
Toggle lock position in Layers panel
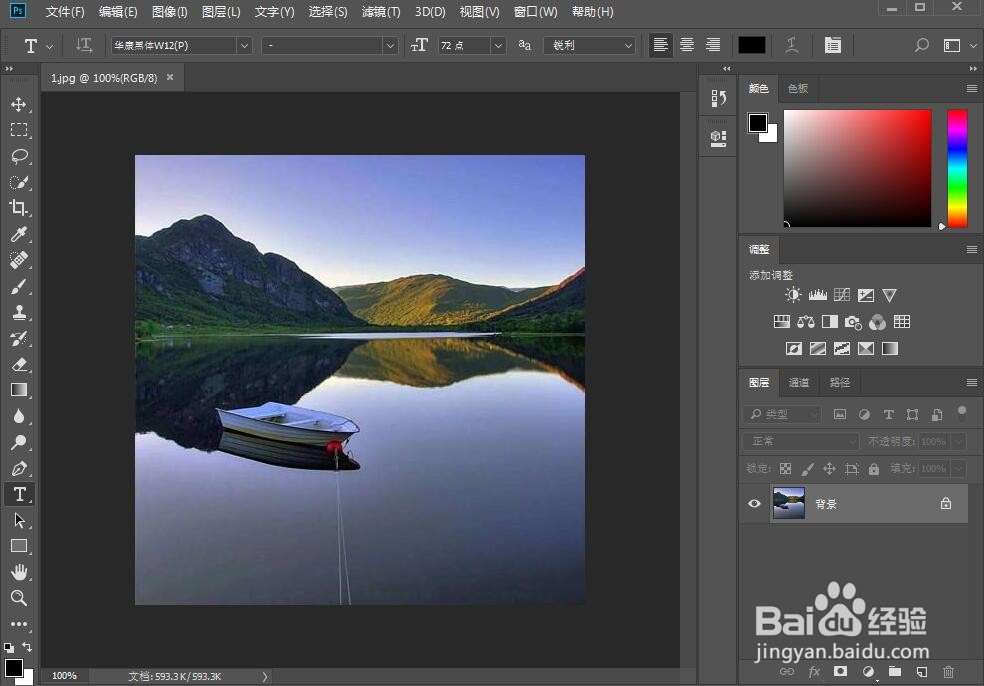click(x=830, y=469)
